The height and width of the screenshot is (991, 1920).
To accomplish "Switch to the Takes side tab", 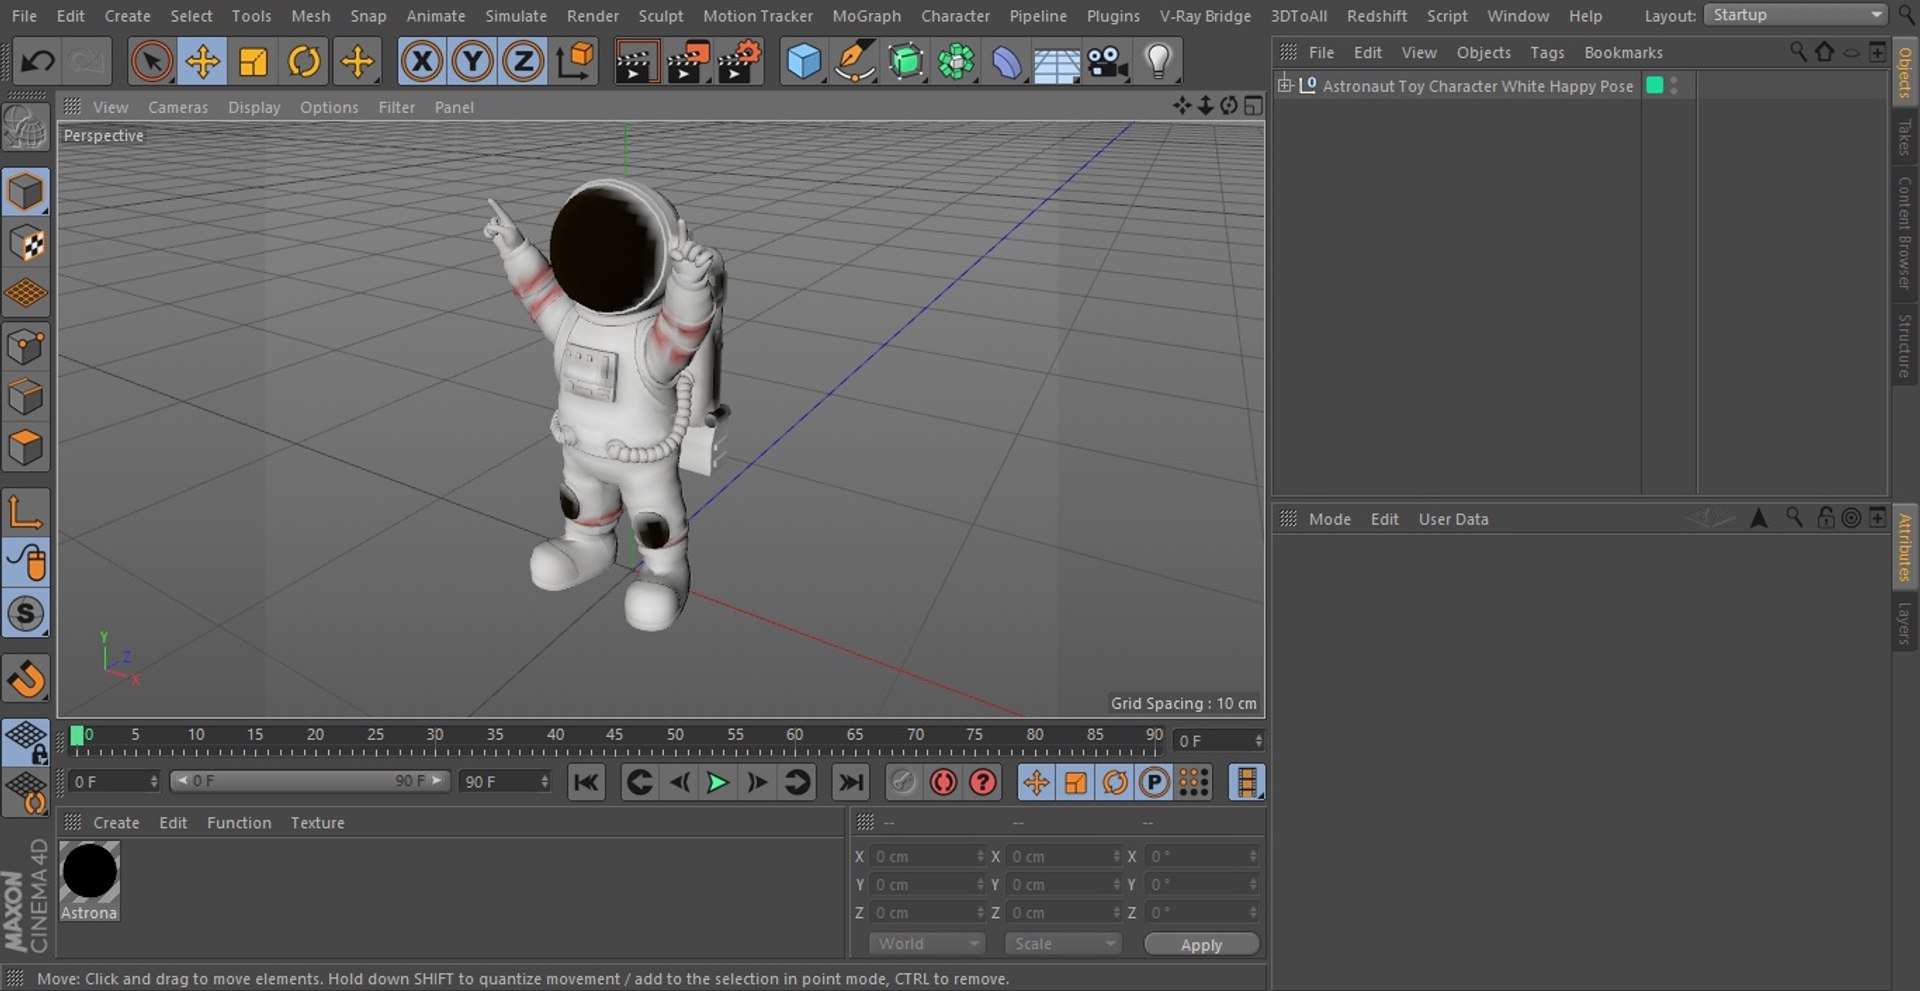I will tap(1904, 137).
